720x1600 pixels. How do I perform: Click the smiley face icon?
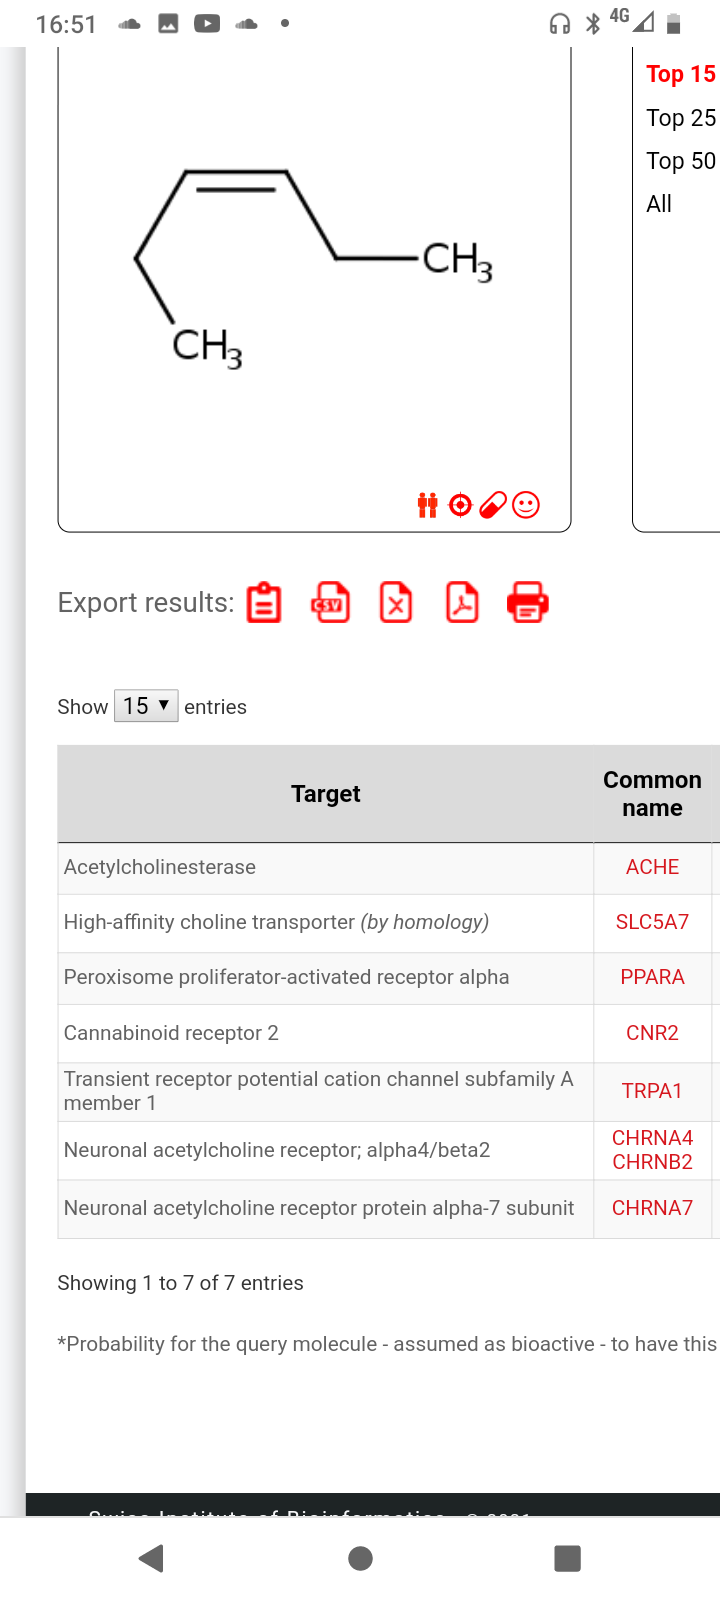(526, 505)
